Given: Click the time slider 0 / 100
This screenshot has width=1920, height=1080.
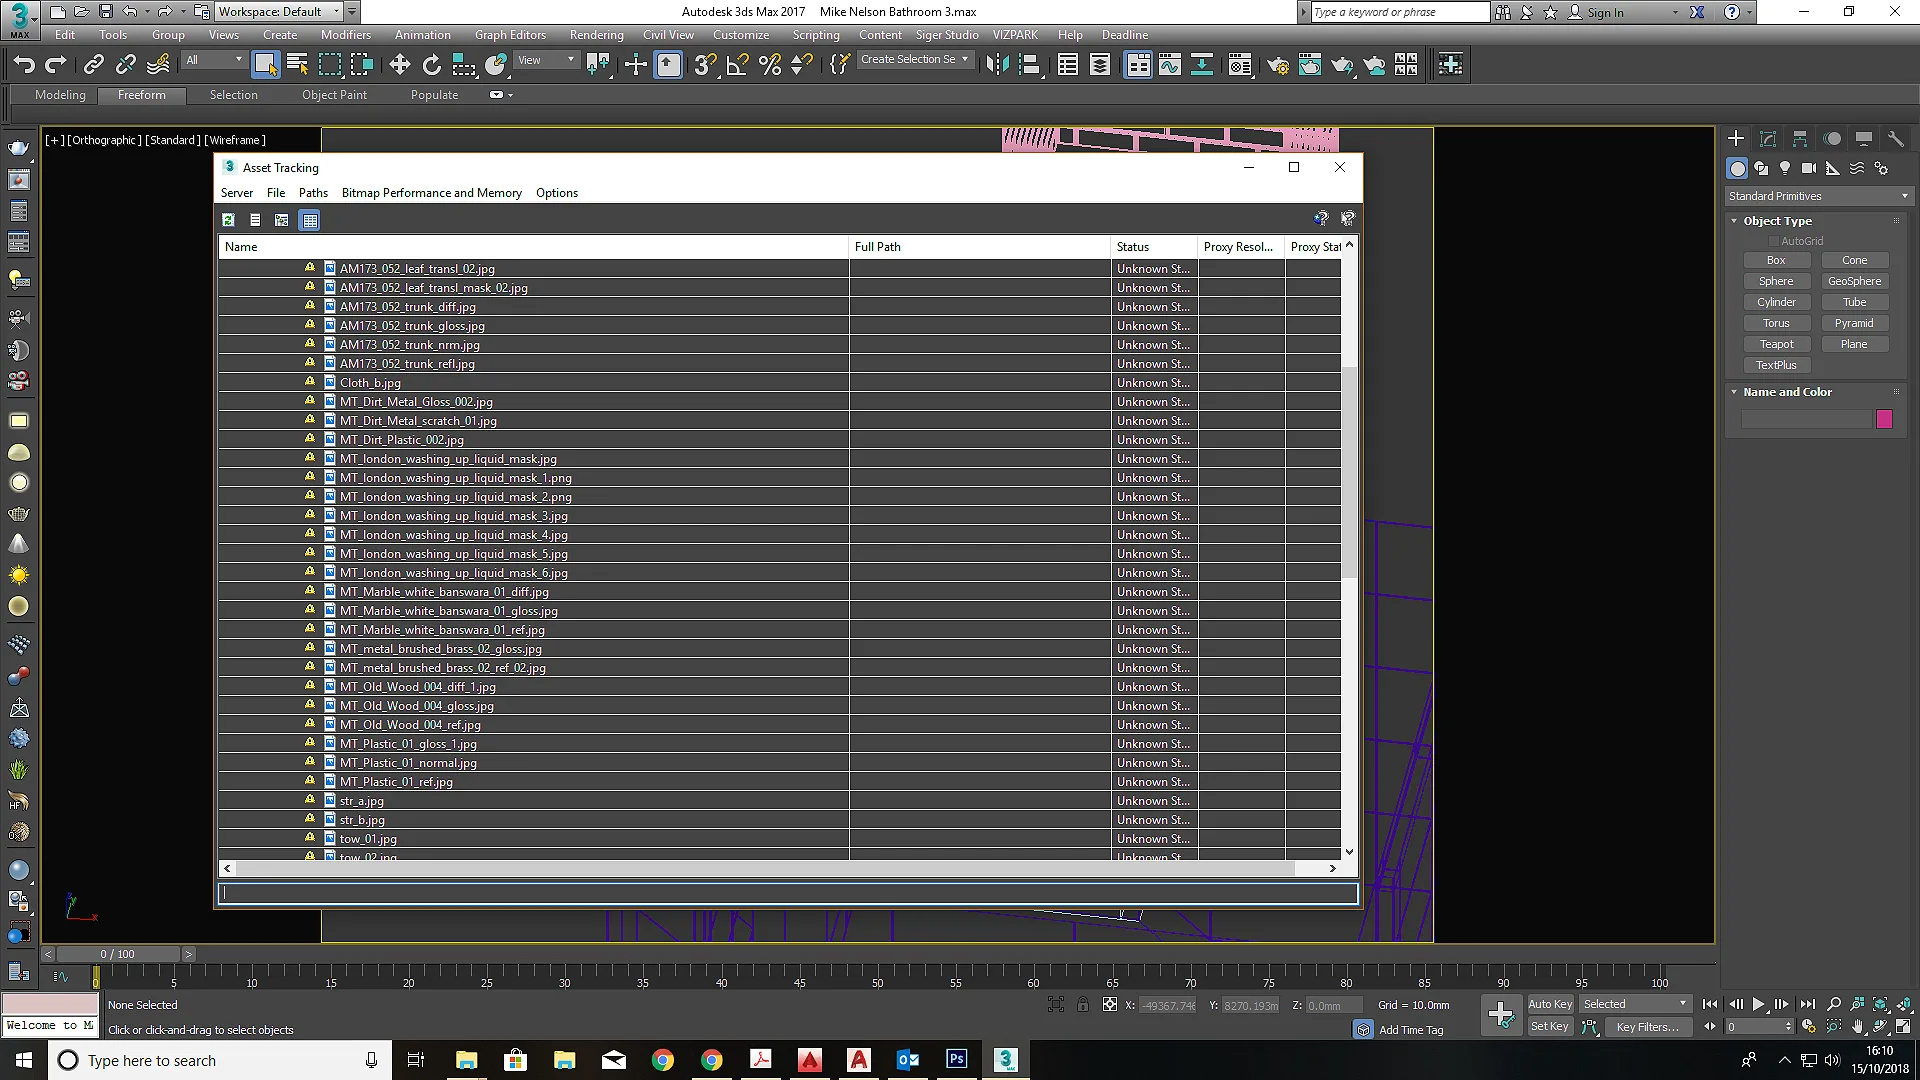Looking at the screenshot, I should [118, 954].
